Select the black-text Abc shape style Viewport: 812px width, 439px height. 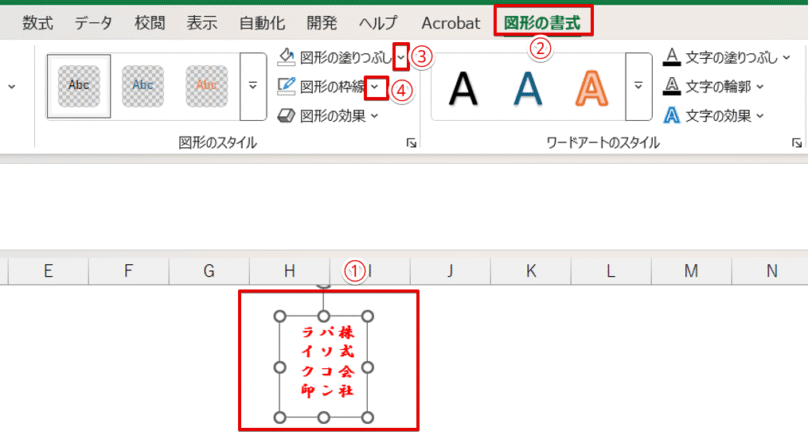79,86
